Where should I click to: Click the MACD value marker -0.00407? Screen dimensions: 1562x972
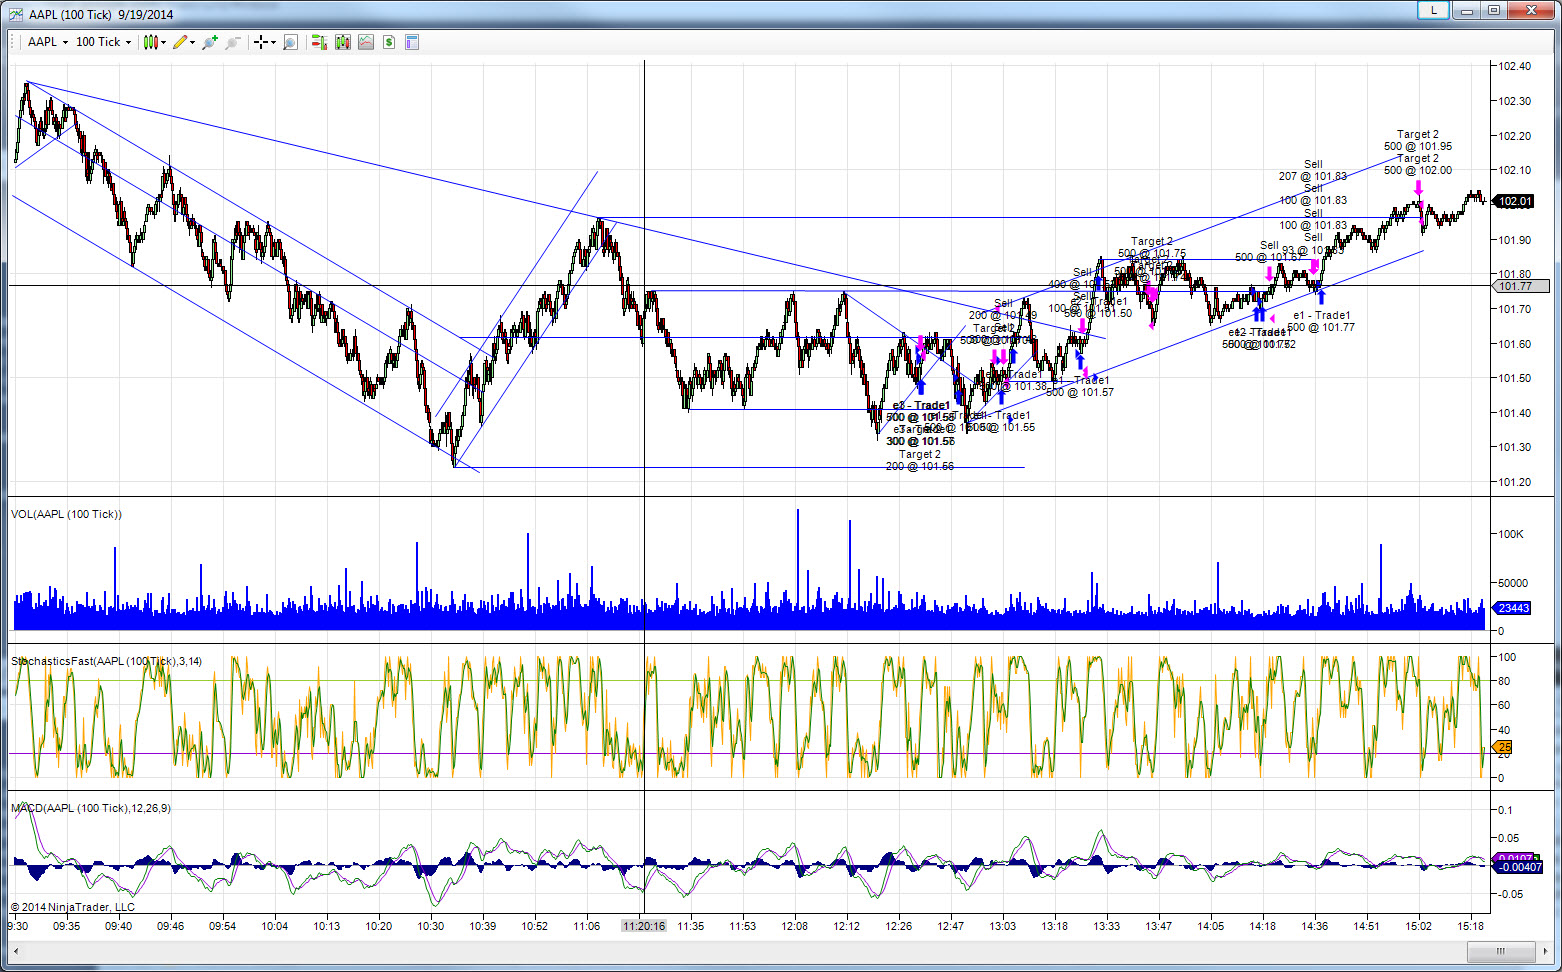[1517, 867]
